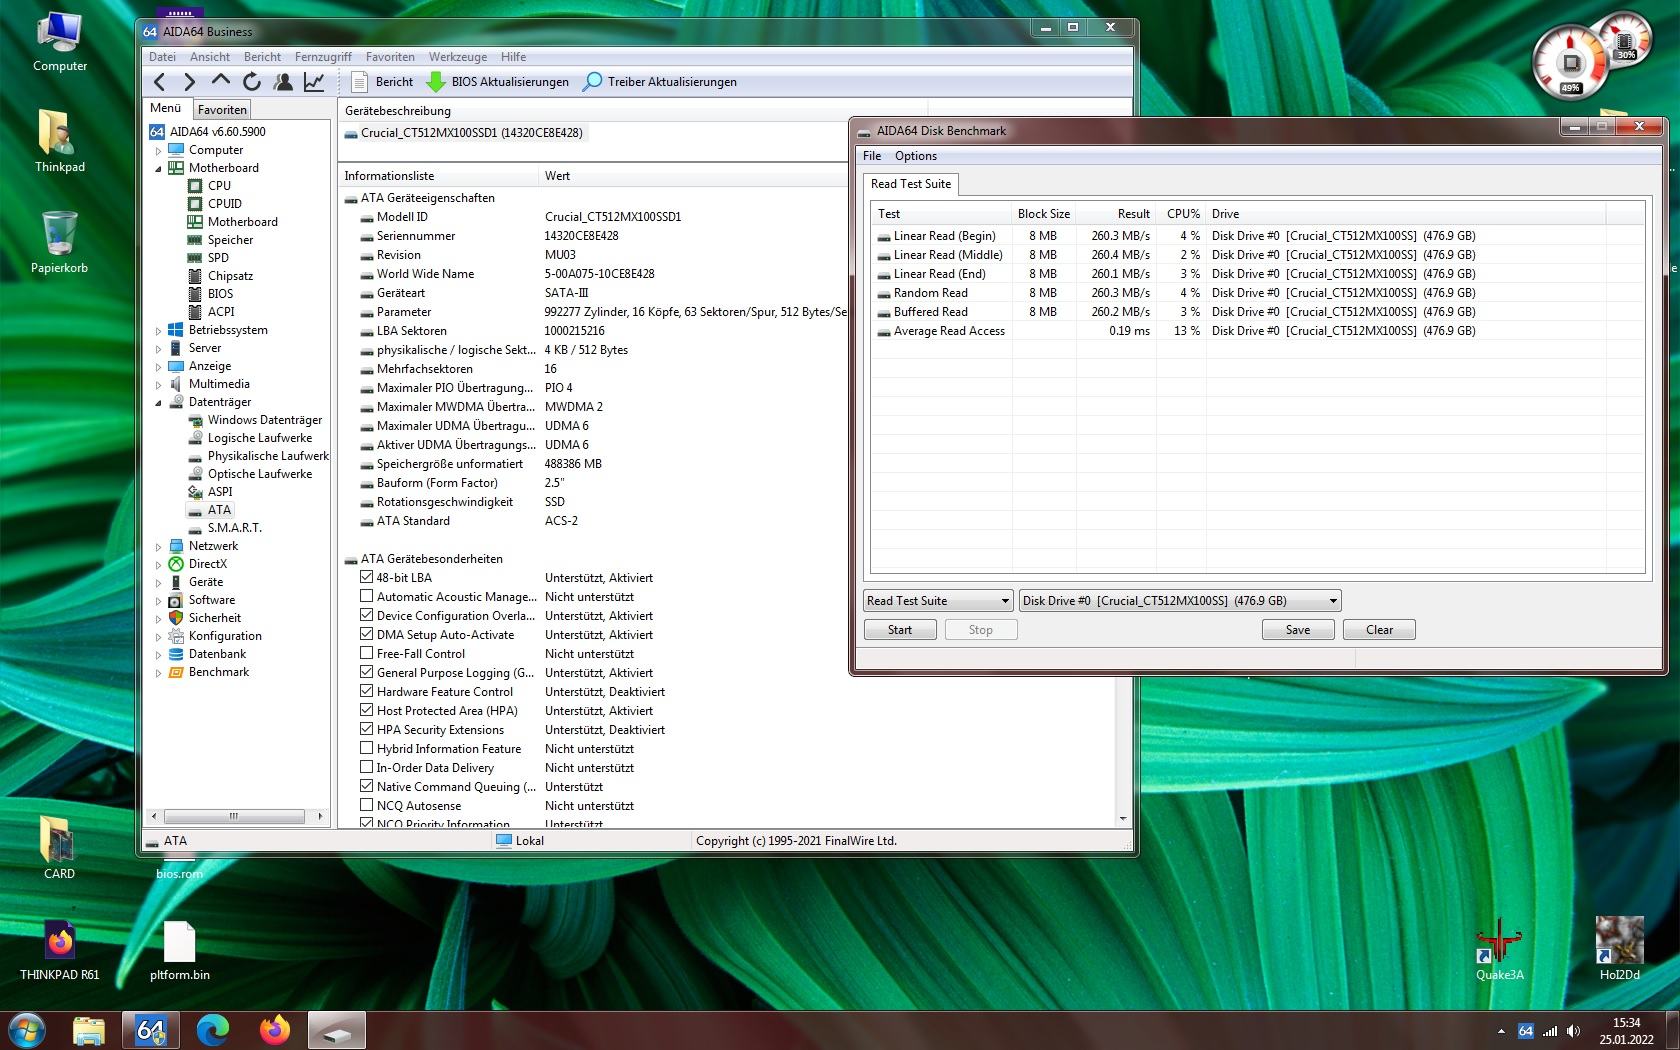Click the info list scroll-down arrow
Screen dimensions: 1680x1050
(1123, 819)
